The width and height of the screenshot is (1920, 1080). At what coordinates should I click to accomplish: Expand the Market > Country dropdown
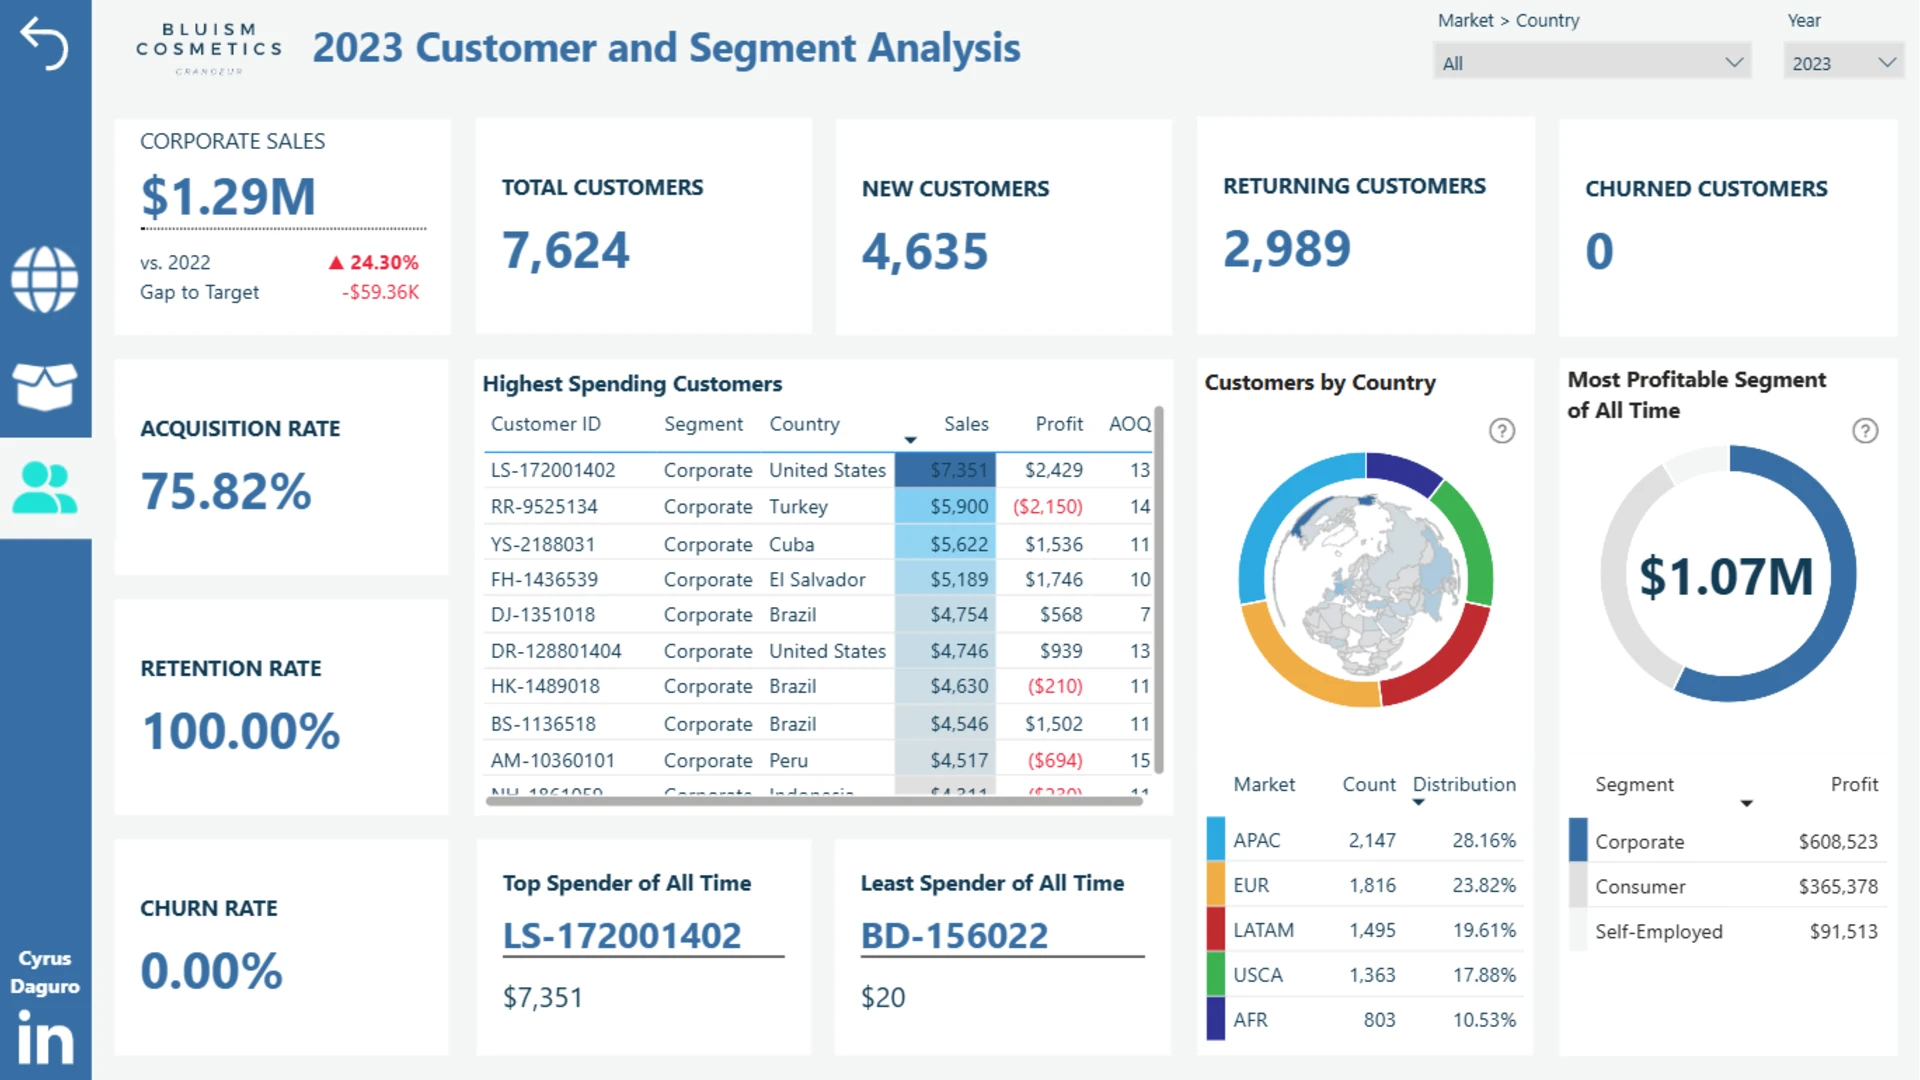(1592, 63)
